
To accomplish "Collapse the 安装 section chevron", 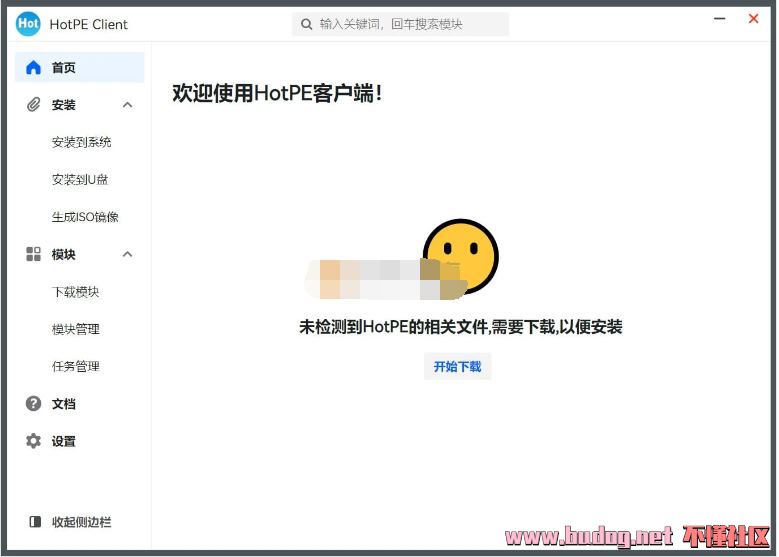I will pos(128,104).
